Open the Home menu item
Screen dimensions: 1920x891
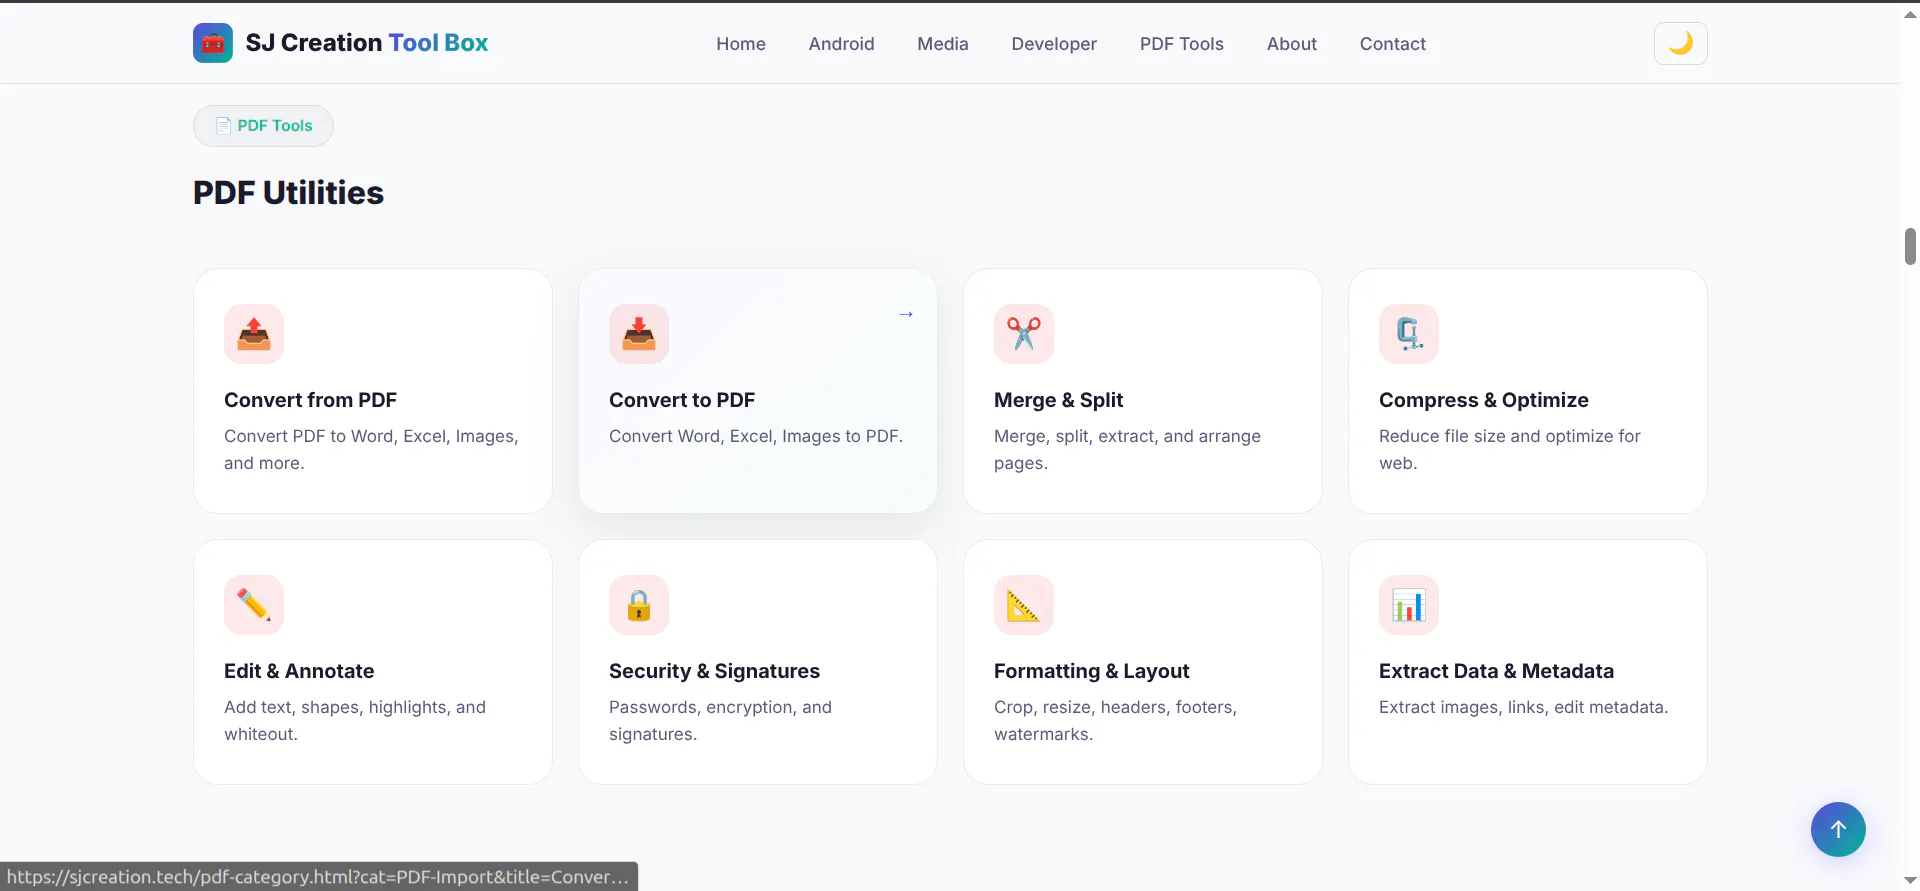coord(740,44)
